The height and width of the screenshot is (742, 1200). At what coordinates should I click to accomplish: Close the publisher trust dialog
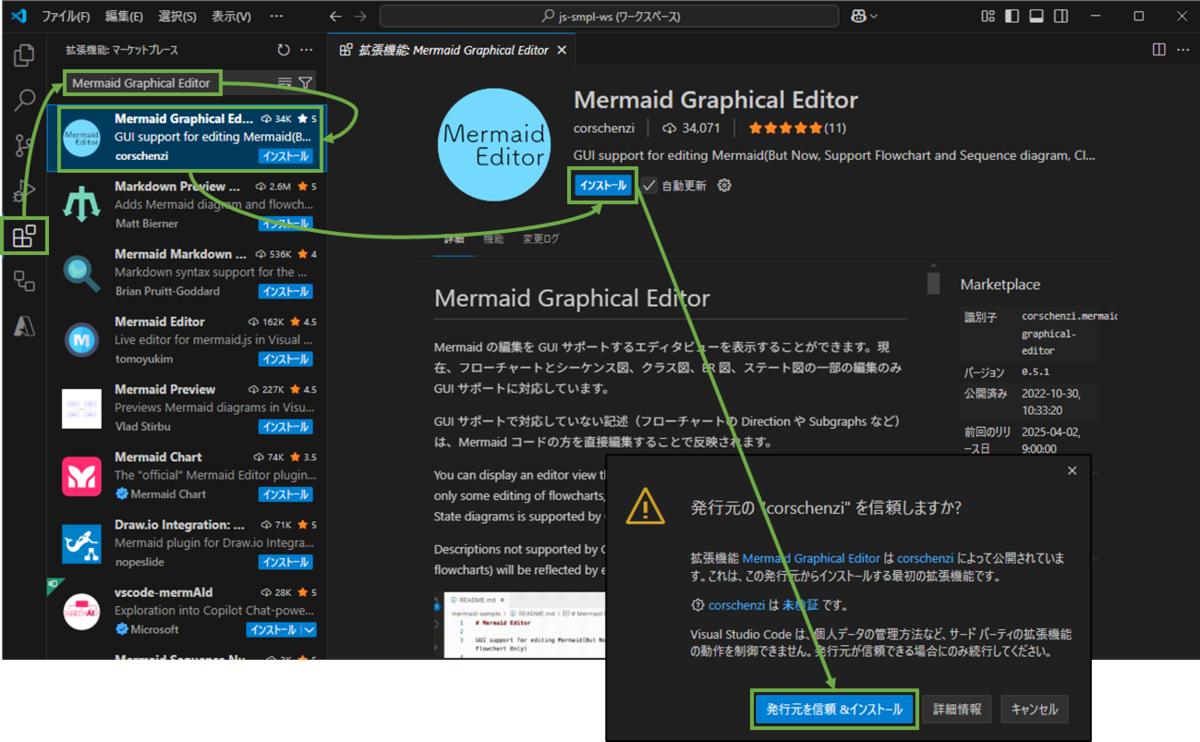pos(1072,470)
